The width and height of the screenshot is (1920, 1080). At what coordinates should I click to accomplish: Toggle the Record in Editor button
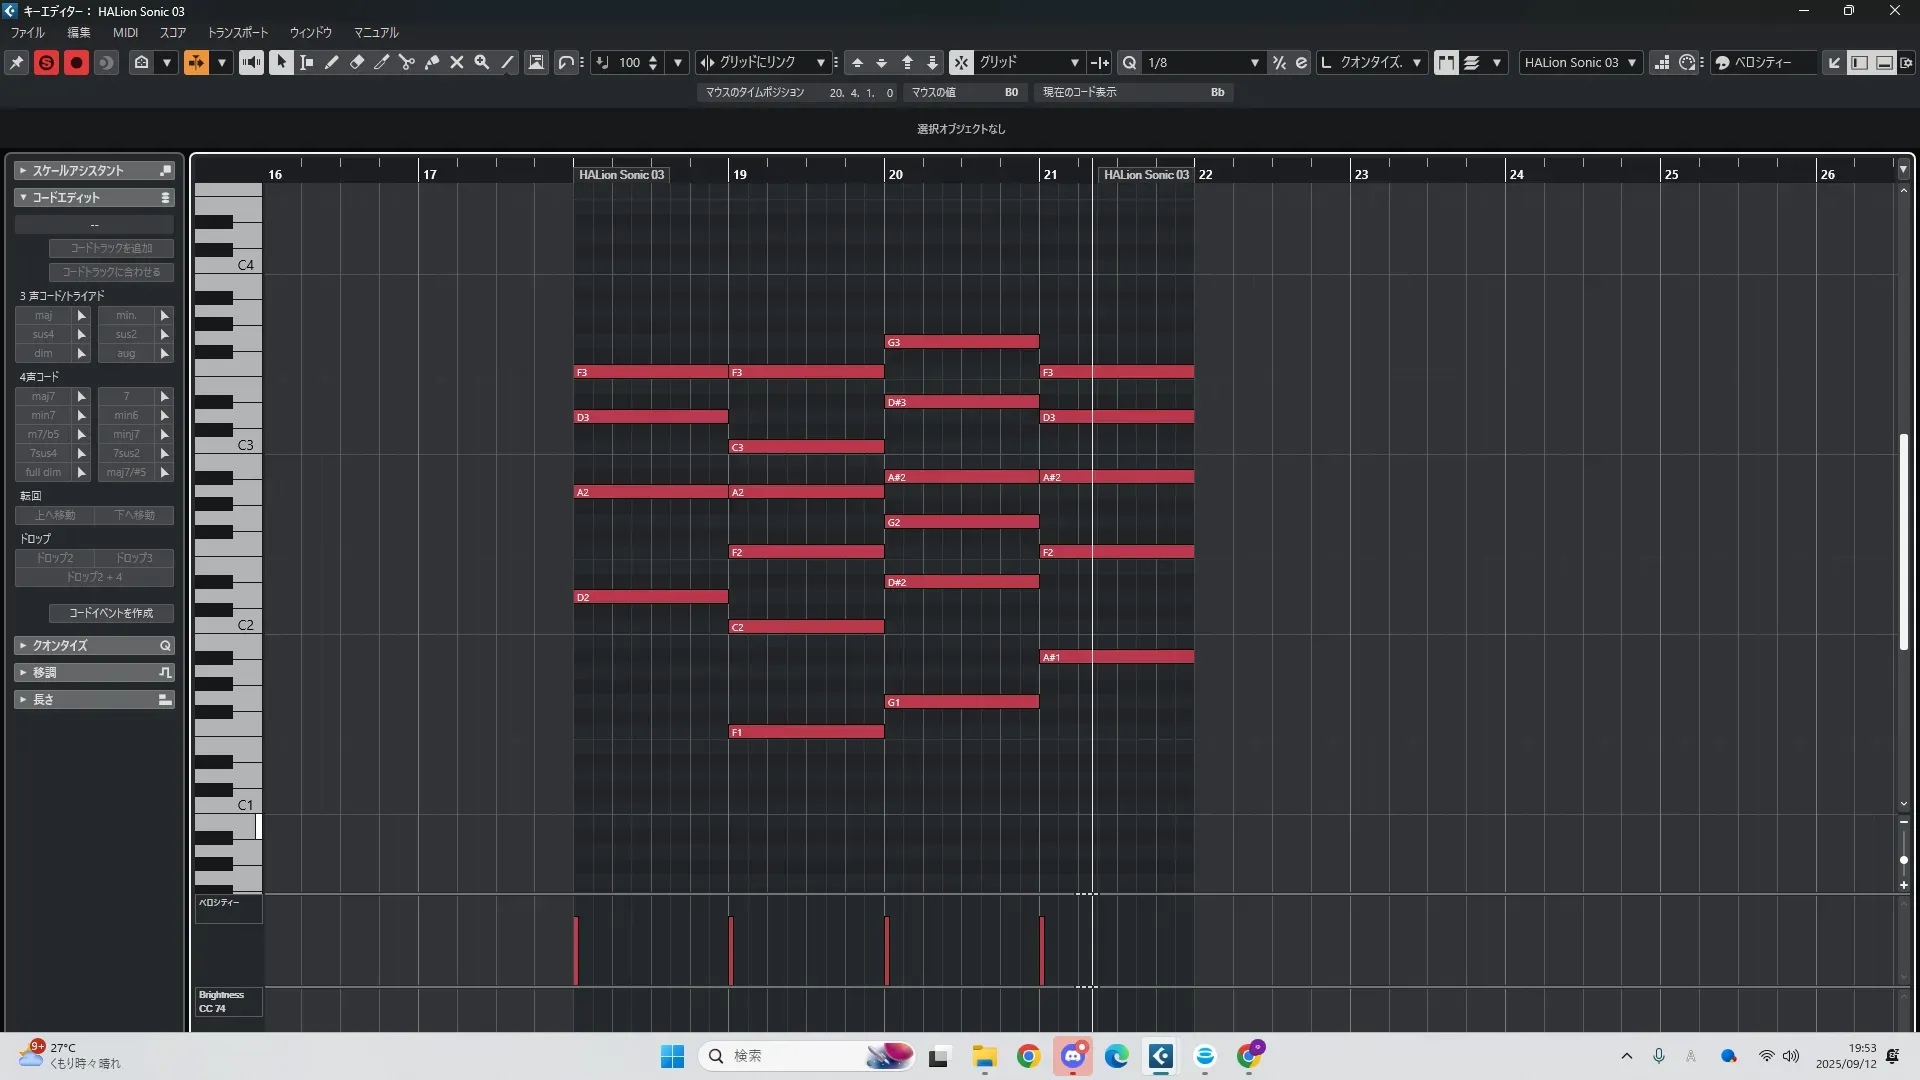(76, 62)
